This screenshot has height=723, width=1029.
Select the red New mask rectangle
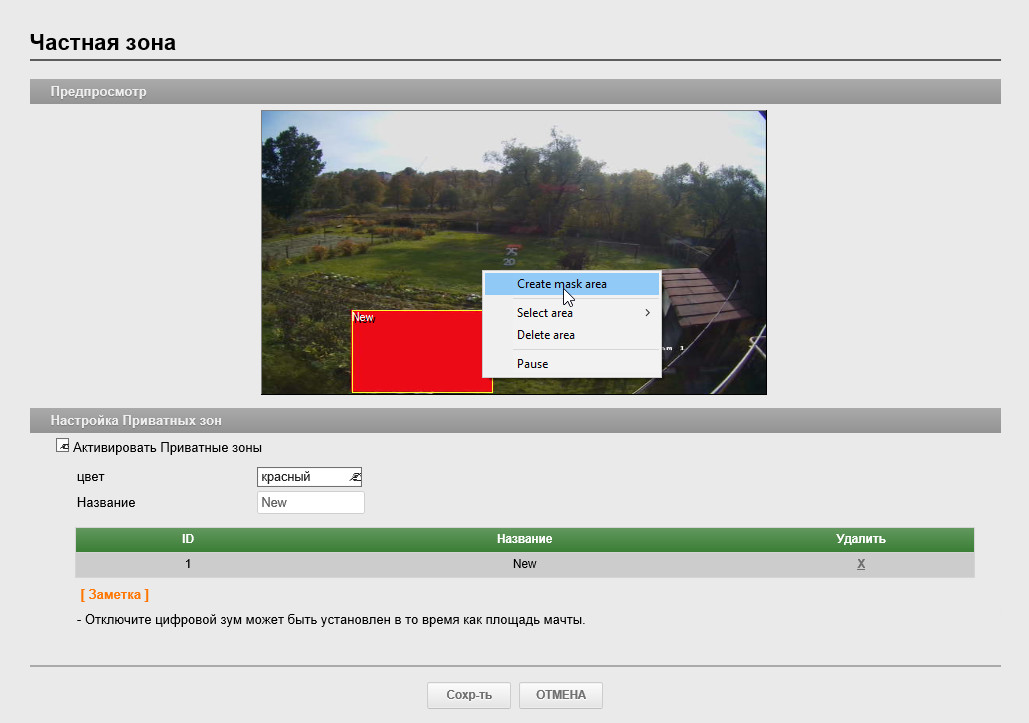[x=422, y=352]
